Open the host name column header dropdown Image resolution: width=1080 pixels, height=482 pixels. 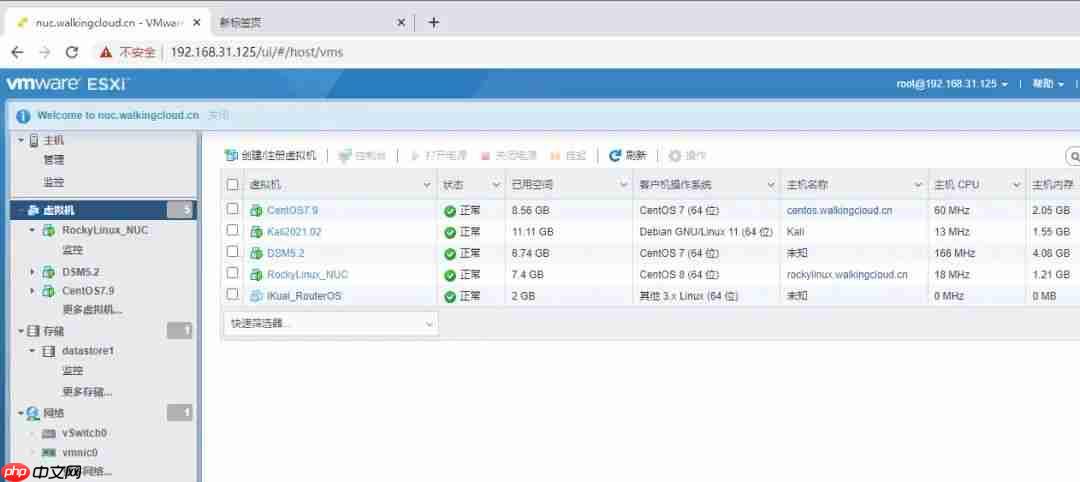(x=918, y=185)
